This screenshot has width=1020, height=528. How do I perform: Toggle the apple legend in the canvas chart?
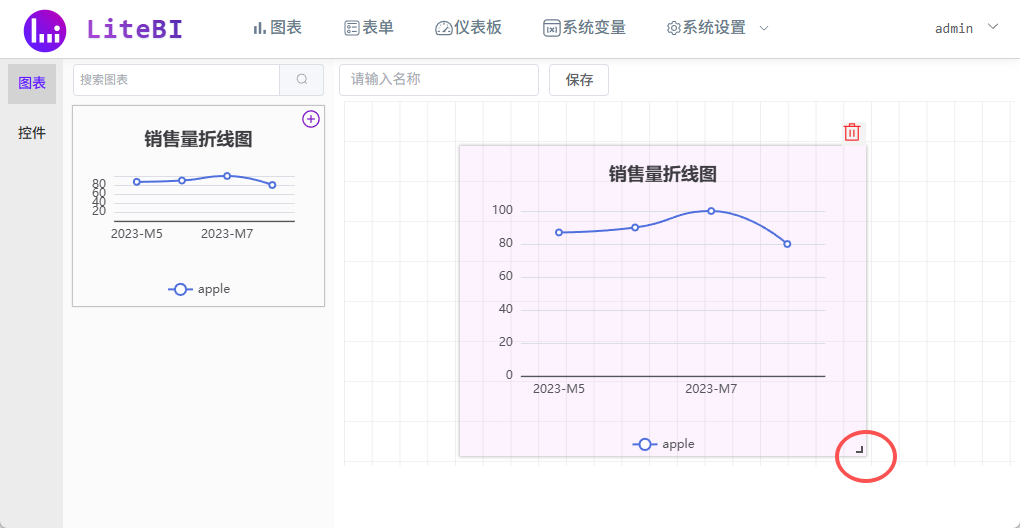point(664,444)
